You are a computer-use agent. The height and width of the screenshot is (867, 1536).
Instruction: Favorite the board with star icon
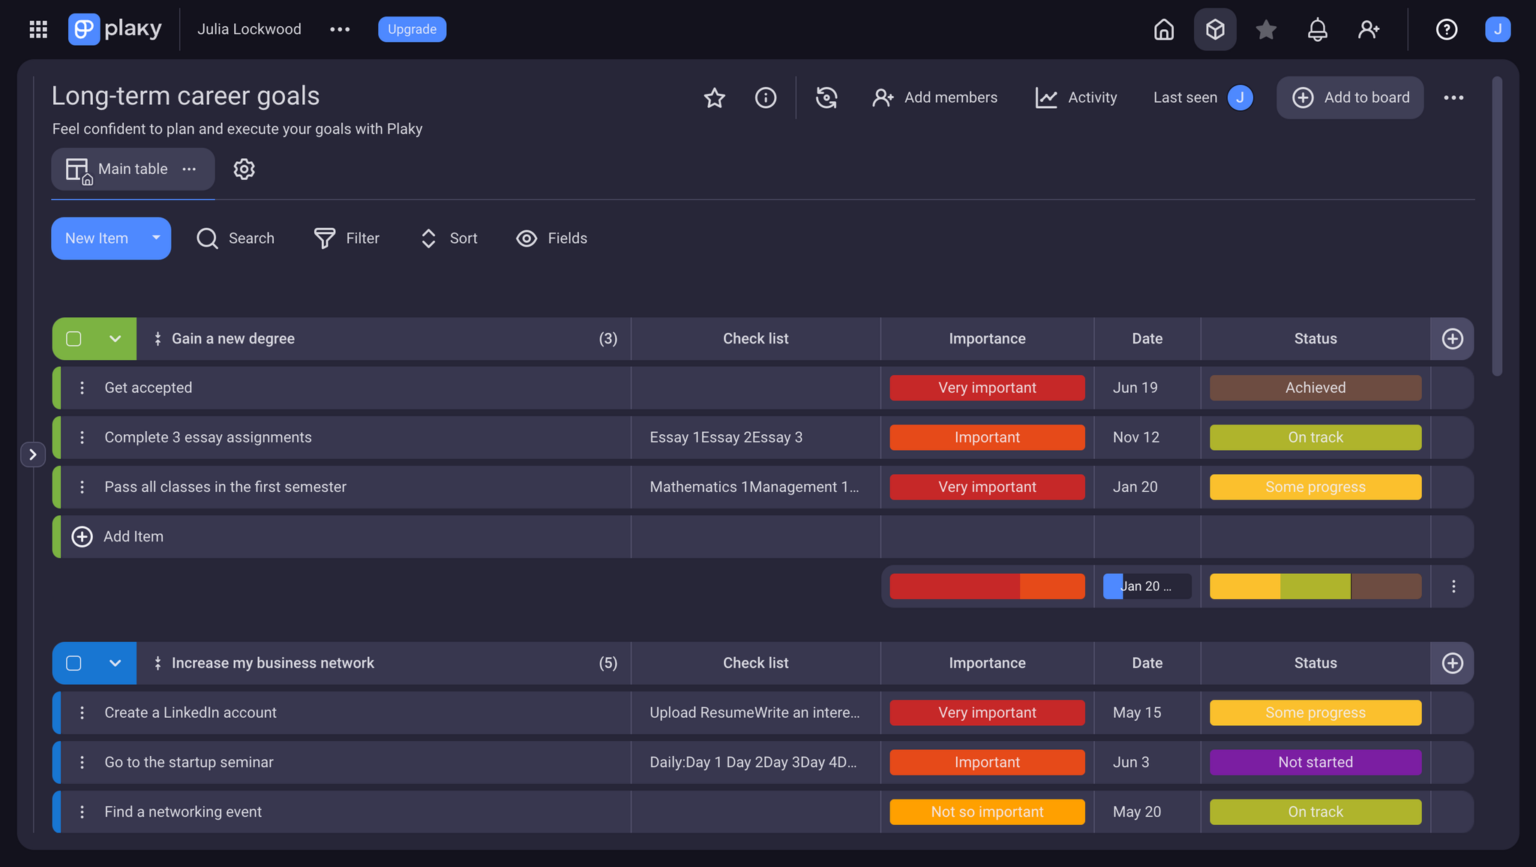714,97
